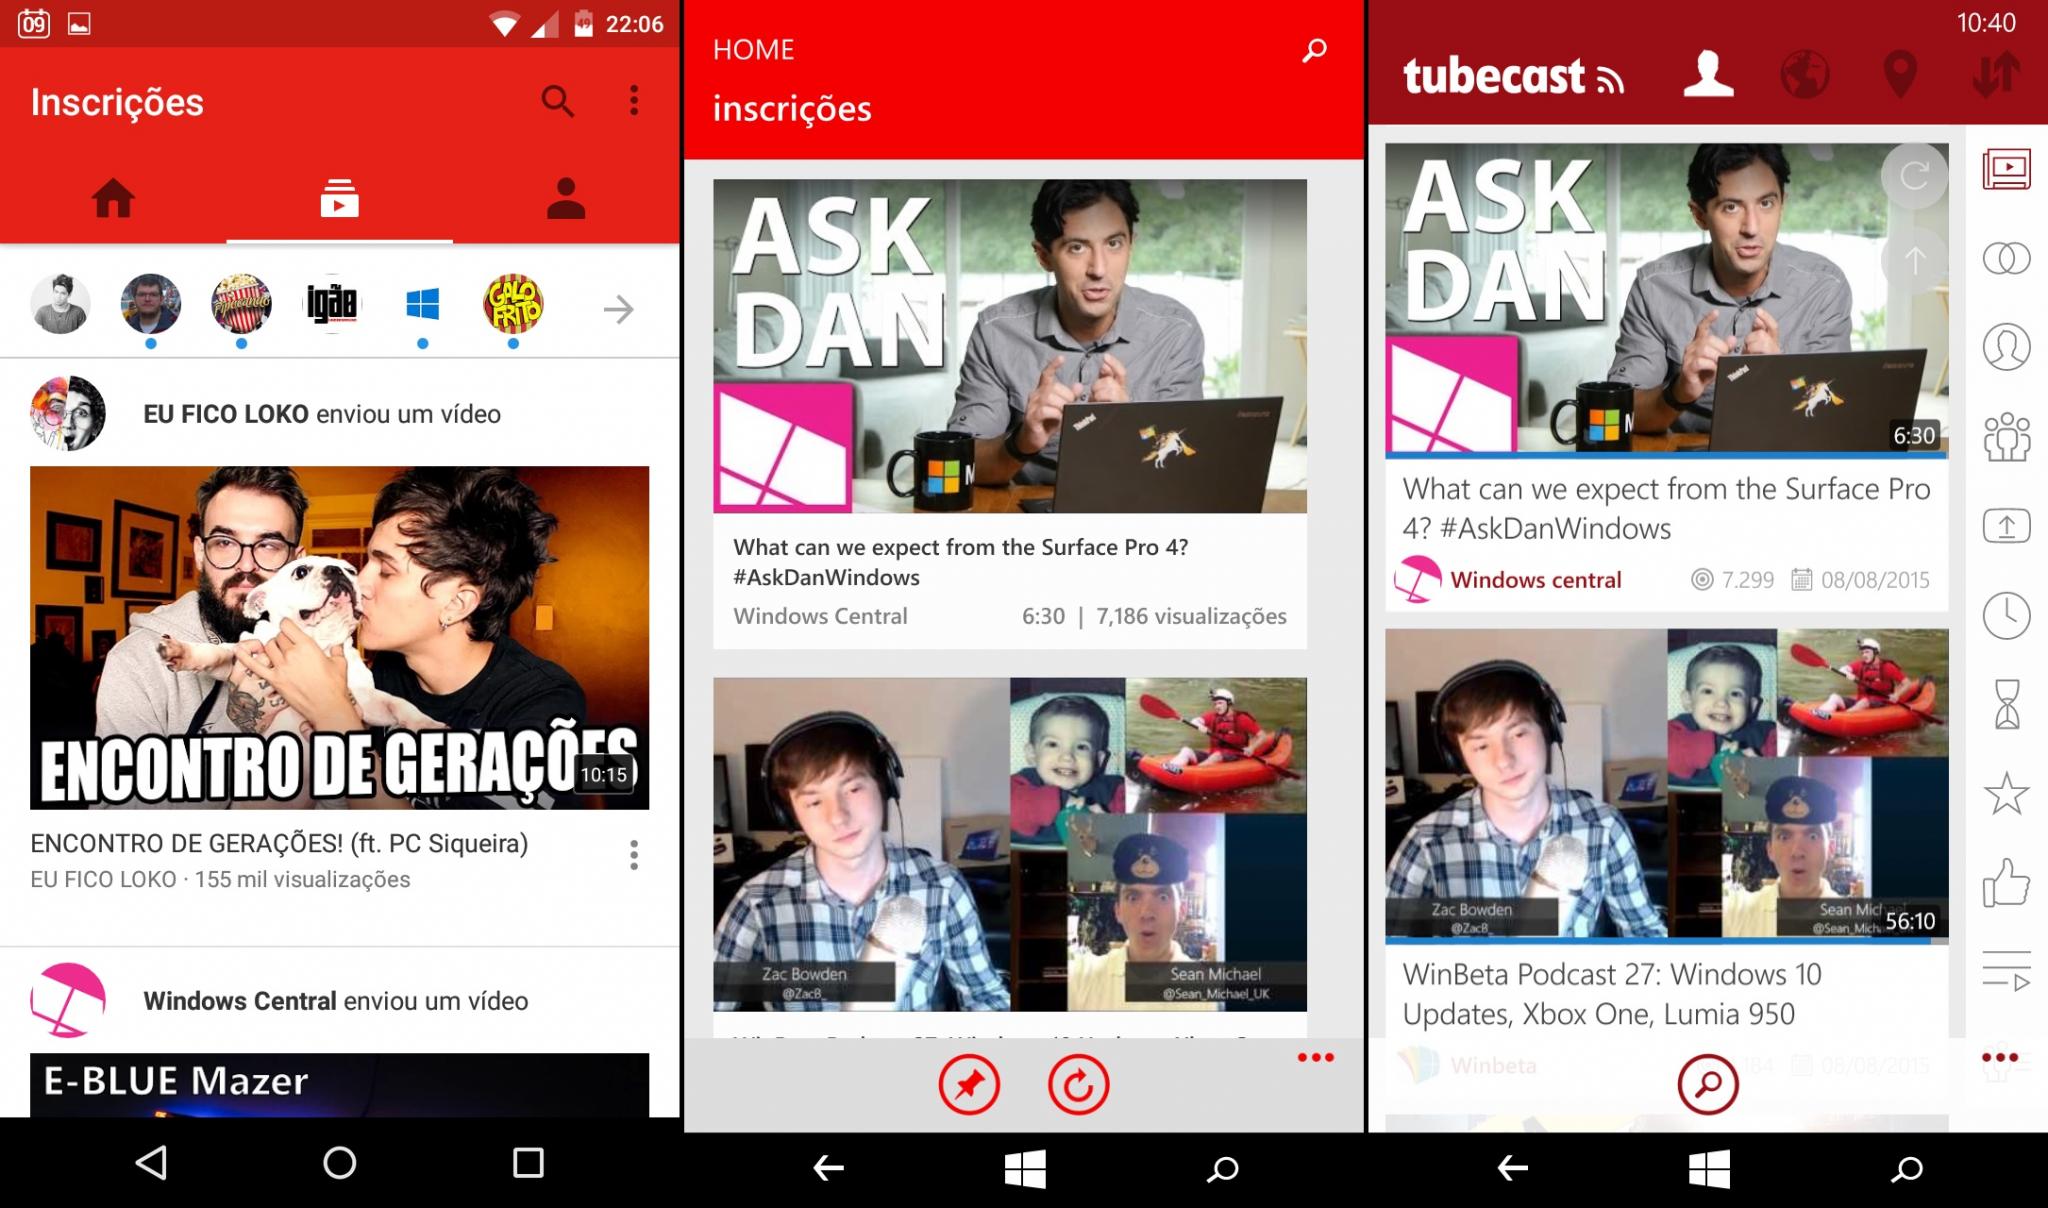This screenshot has height=1208, width=2048.
Task: Tap Android recent apps square button
Action: tap(528, 1162)
